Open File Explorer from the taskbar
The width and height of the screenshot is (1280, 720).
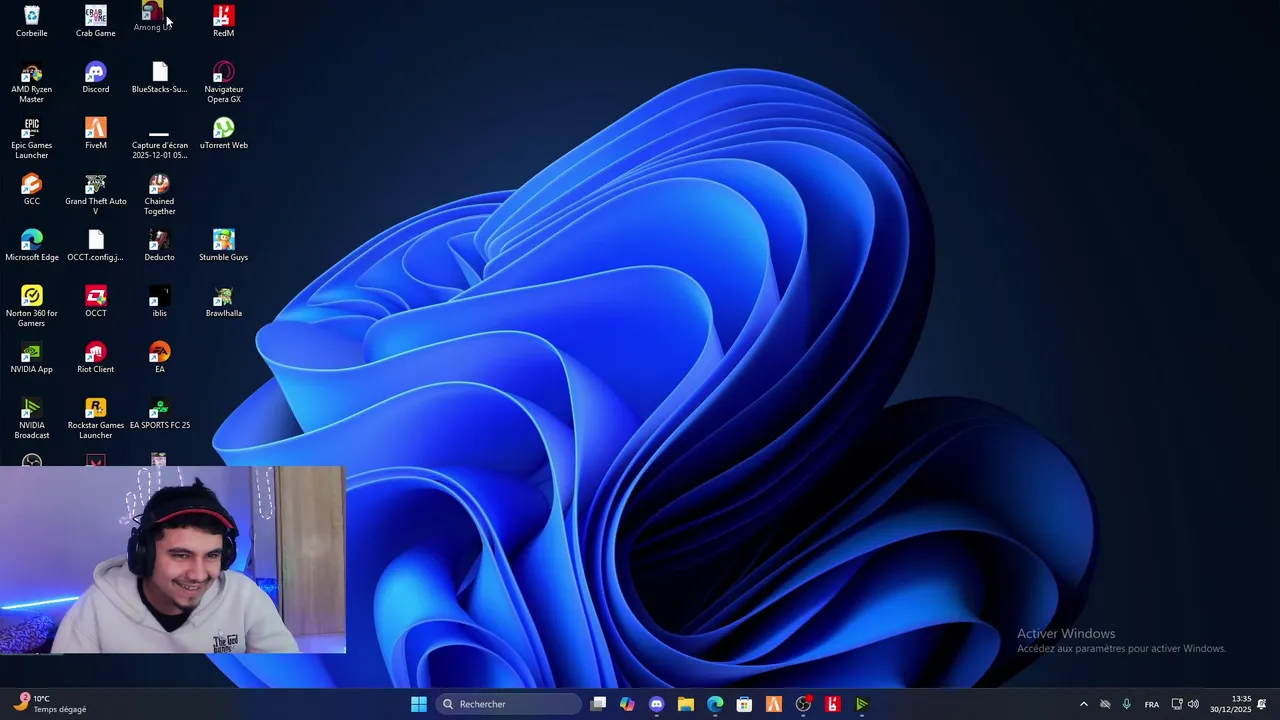point(685,704)
